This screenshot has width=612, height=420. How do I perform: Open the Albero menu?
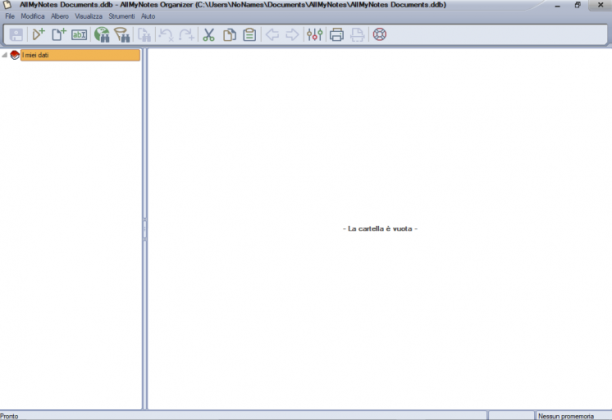click(x=60, y=16)
